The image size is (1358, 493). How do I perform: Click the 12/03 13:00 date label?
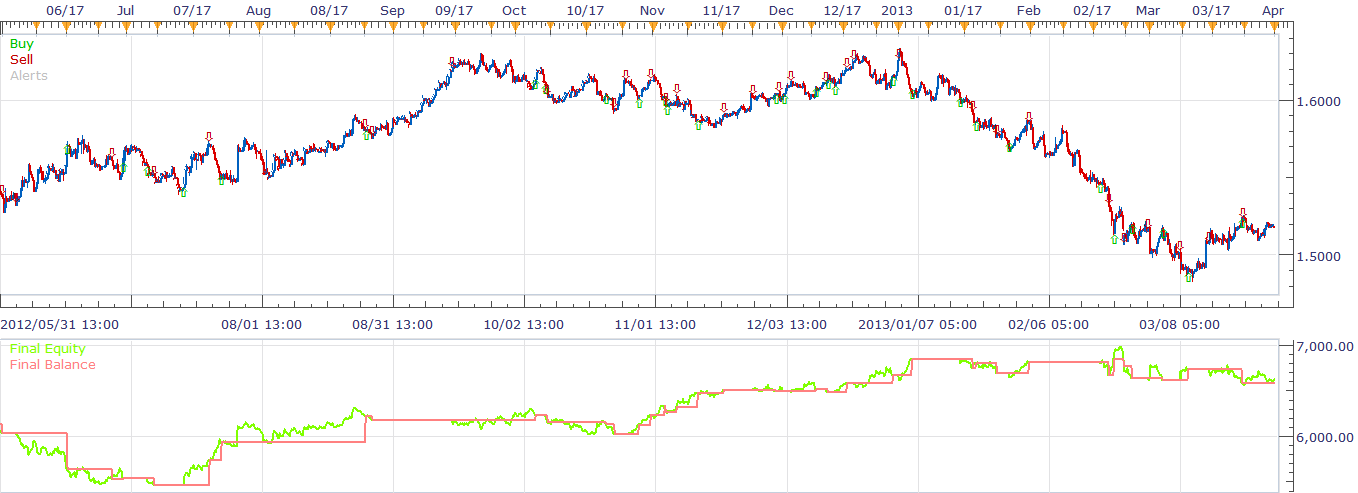(x=787, y=324)
